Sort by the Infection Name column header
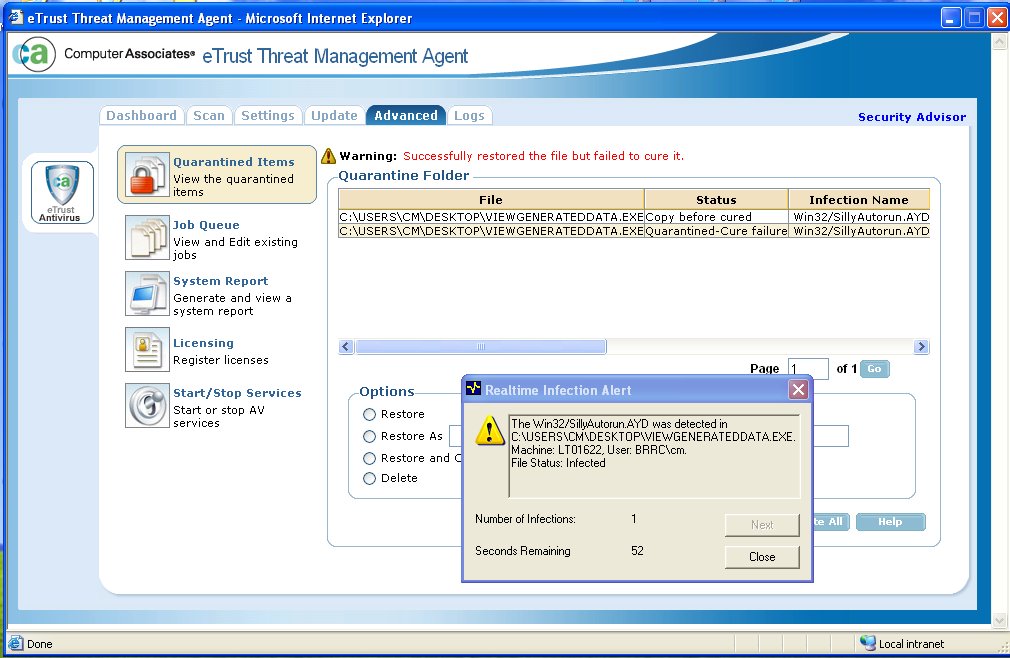Image resolution: width=1010 pixels, height=658 pixels. pyautogui.click(x=859, y=200)
